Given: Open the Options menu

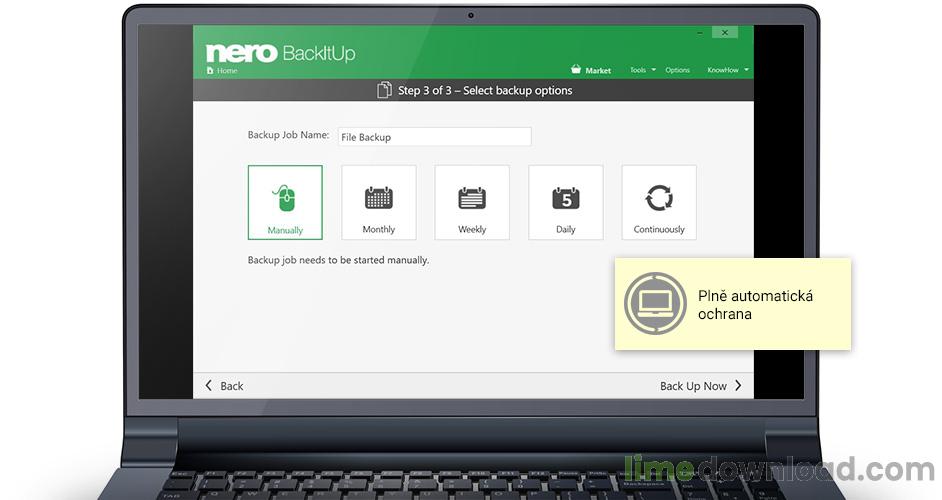Looking at the screenshot, I should tap(677, 70).
